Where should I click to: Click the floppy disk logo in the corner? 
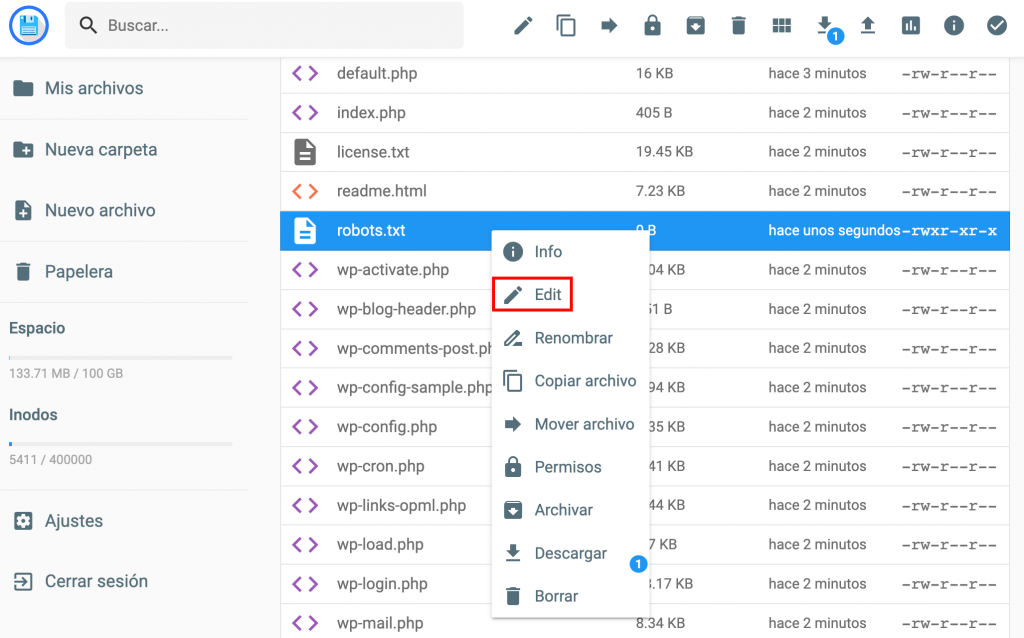point(28,25)
